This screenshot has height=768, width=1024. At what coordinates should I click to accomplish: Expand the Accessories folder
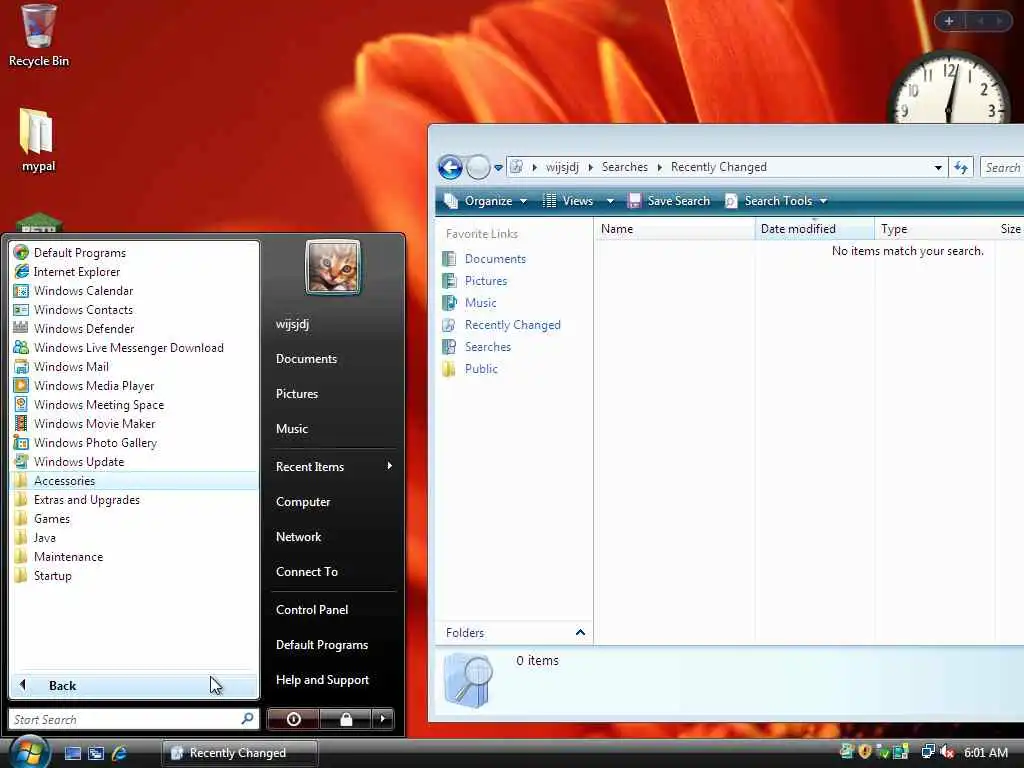coord(135,481)
